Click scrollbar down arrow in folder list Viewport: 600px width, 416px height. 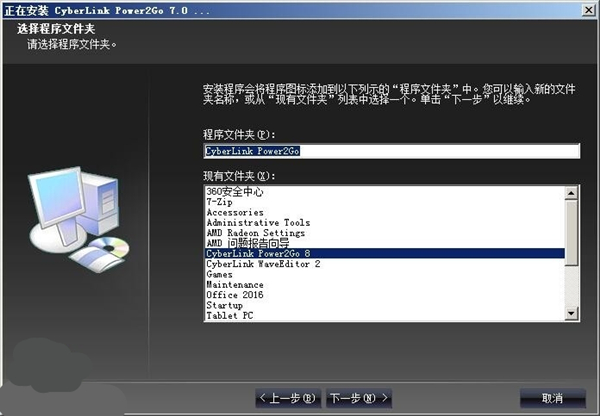pos(571,314)
